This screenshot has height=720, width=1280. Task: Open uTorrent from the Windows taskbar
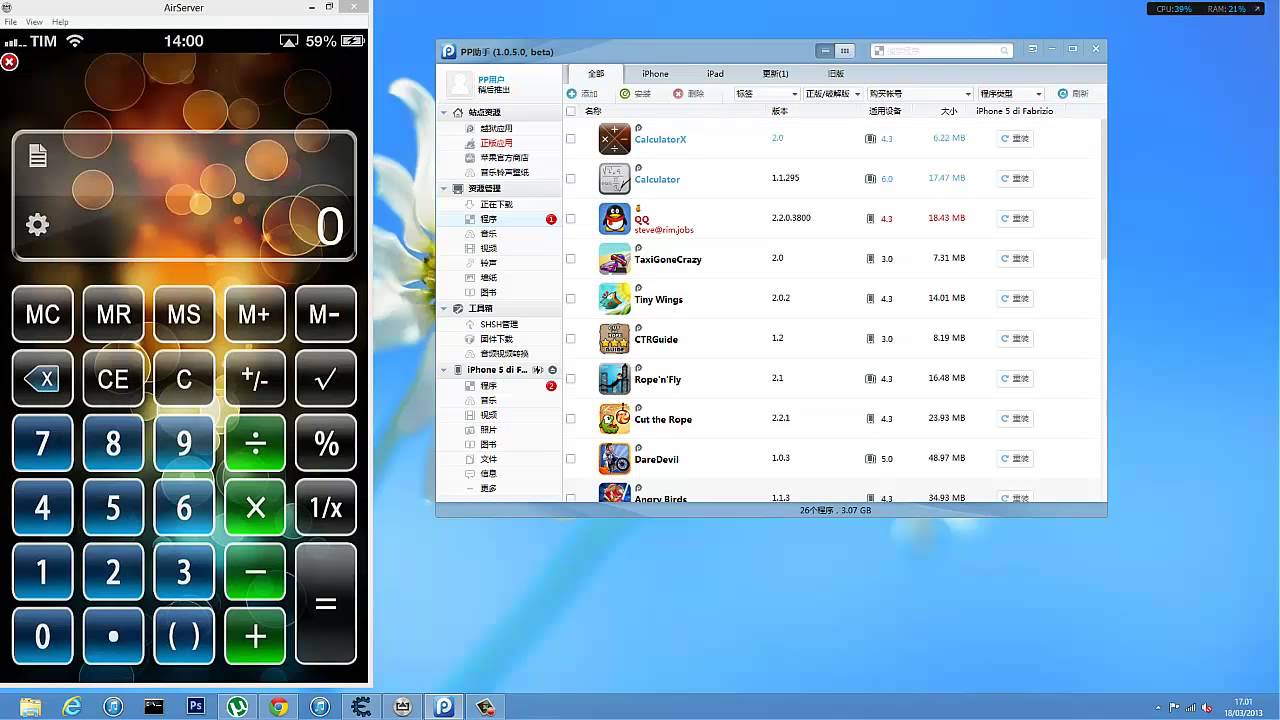(238, 706)
